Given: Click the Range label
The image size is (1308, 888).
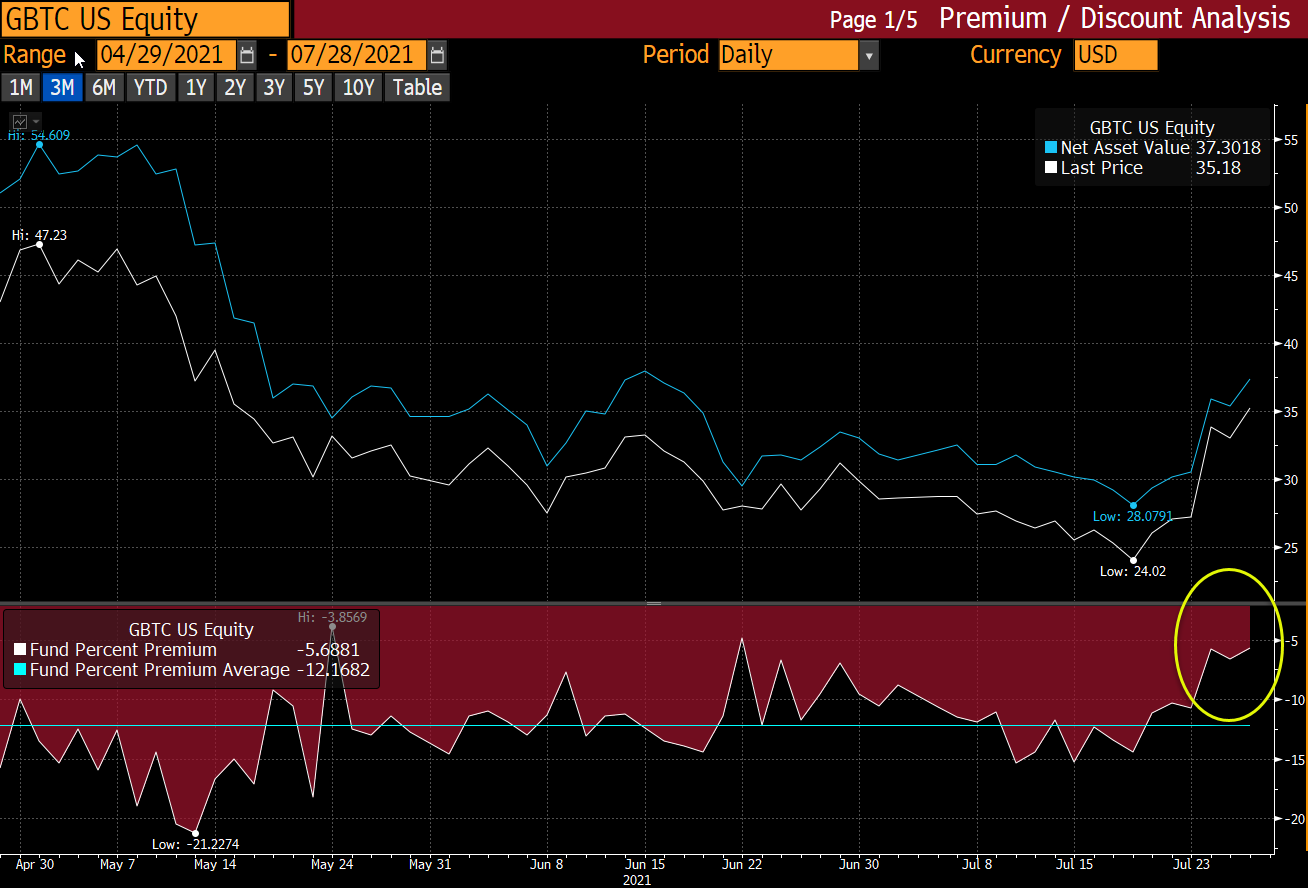Looking at the screenshot, I should pos(35,55).
